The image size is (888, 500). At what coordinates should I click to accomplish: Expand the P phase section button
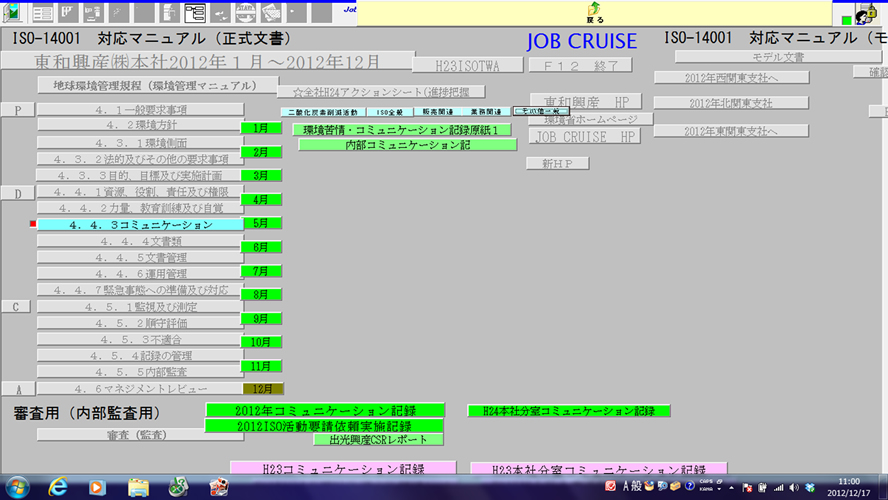pyautogui.click(x=18, y=110)
